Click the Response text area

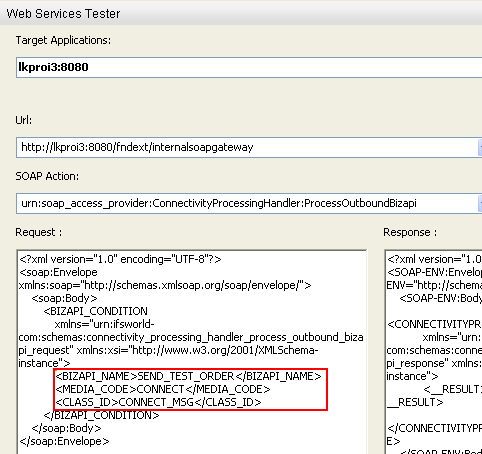coord(433,352)
